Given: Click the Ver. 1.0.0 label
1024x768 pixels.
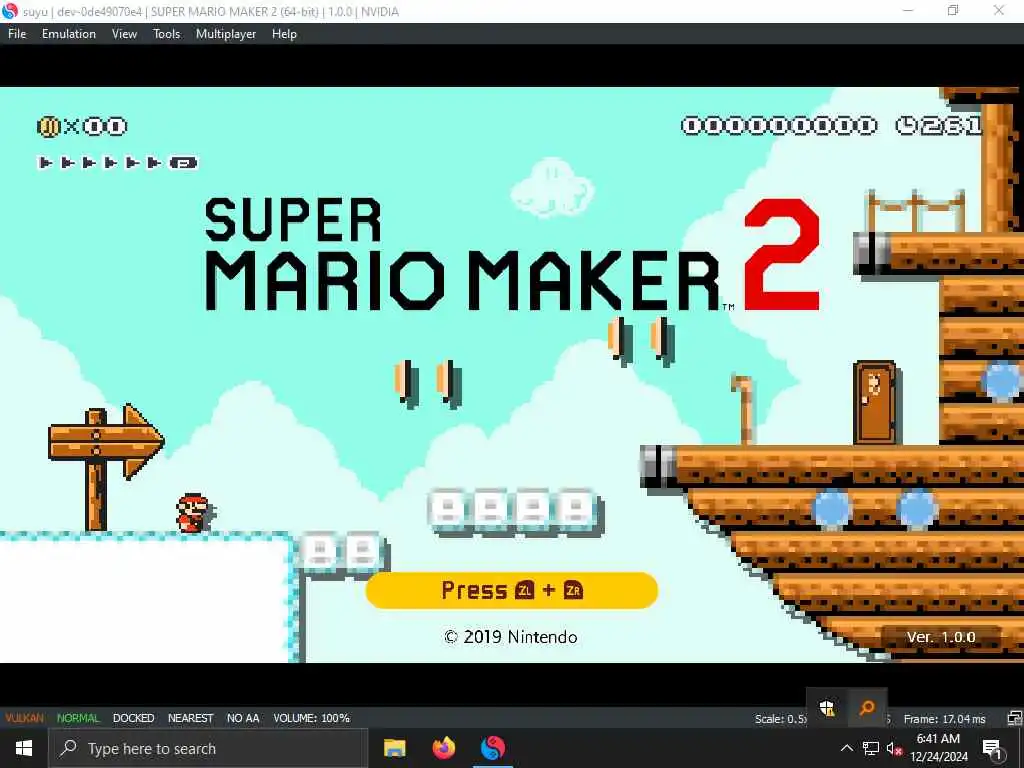Looking at the screenshot, I should point(940,637).
